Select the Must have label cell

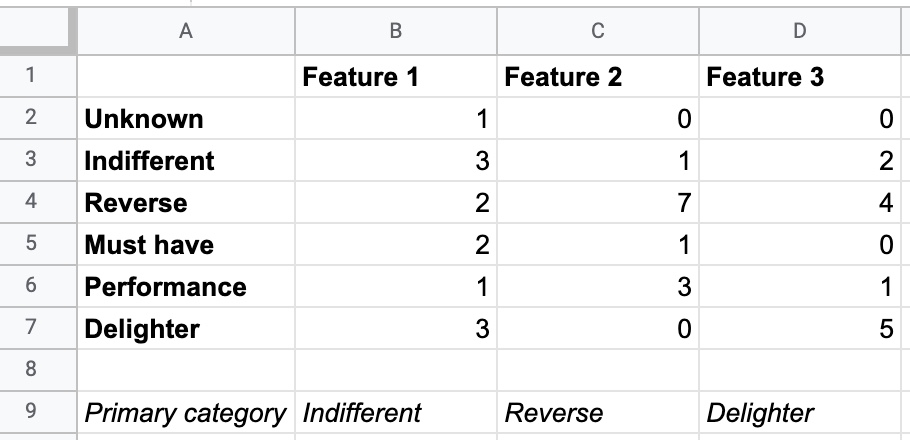(x=186, y=244)
